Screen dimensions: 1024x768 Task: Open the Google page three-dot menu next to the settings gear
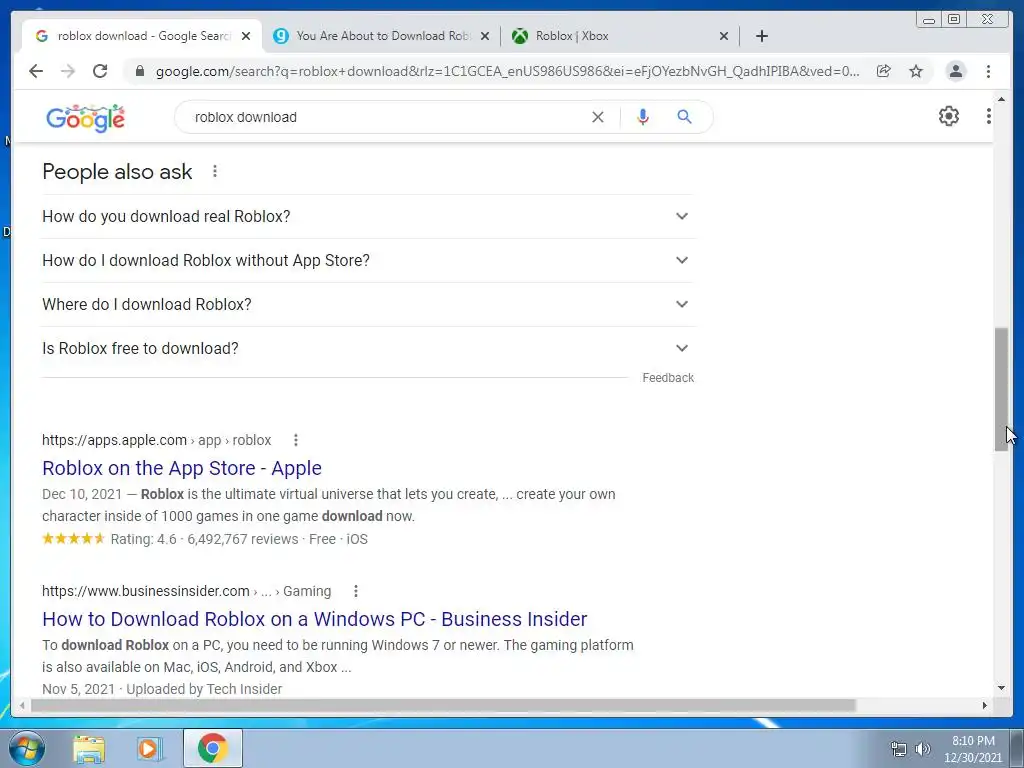tap(988, 116)
